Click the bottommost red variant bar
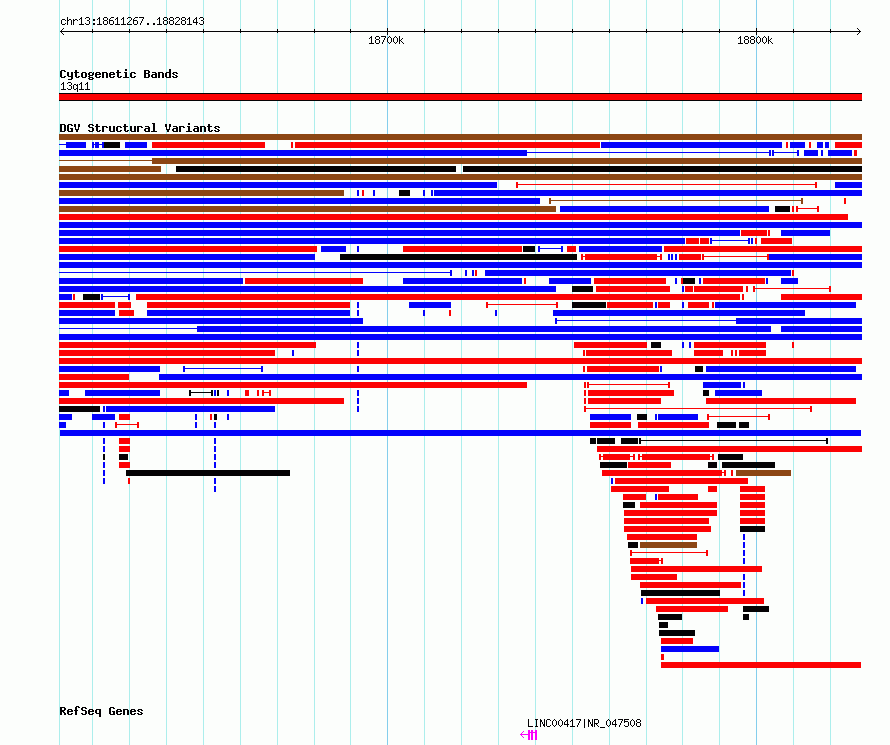890x745 pixels. tap(761, 664)
